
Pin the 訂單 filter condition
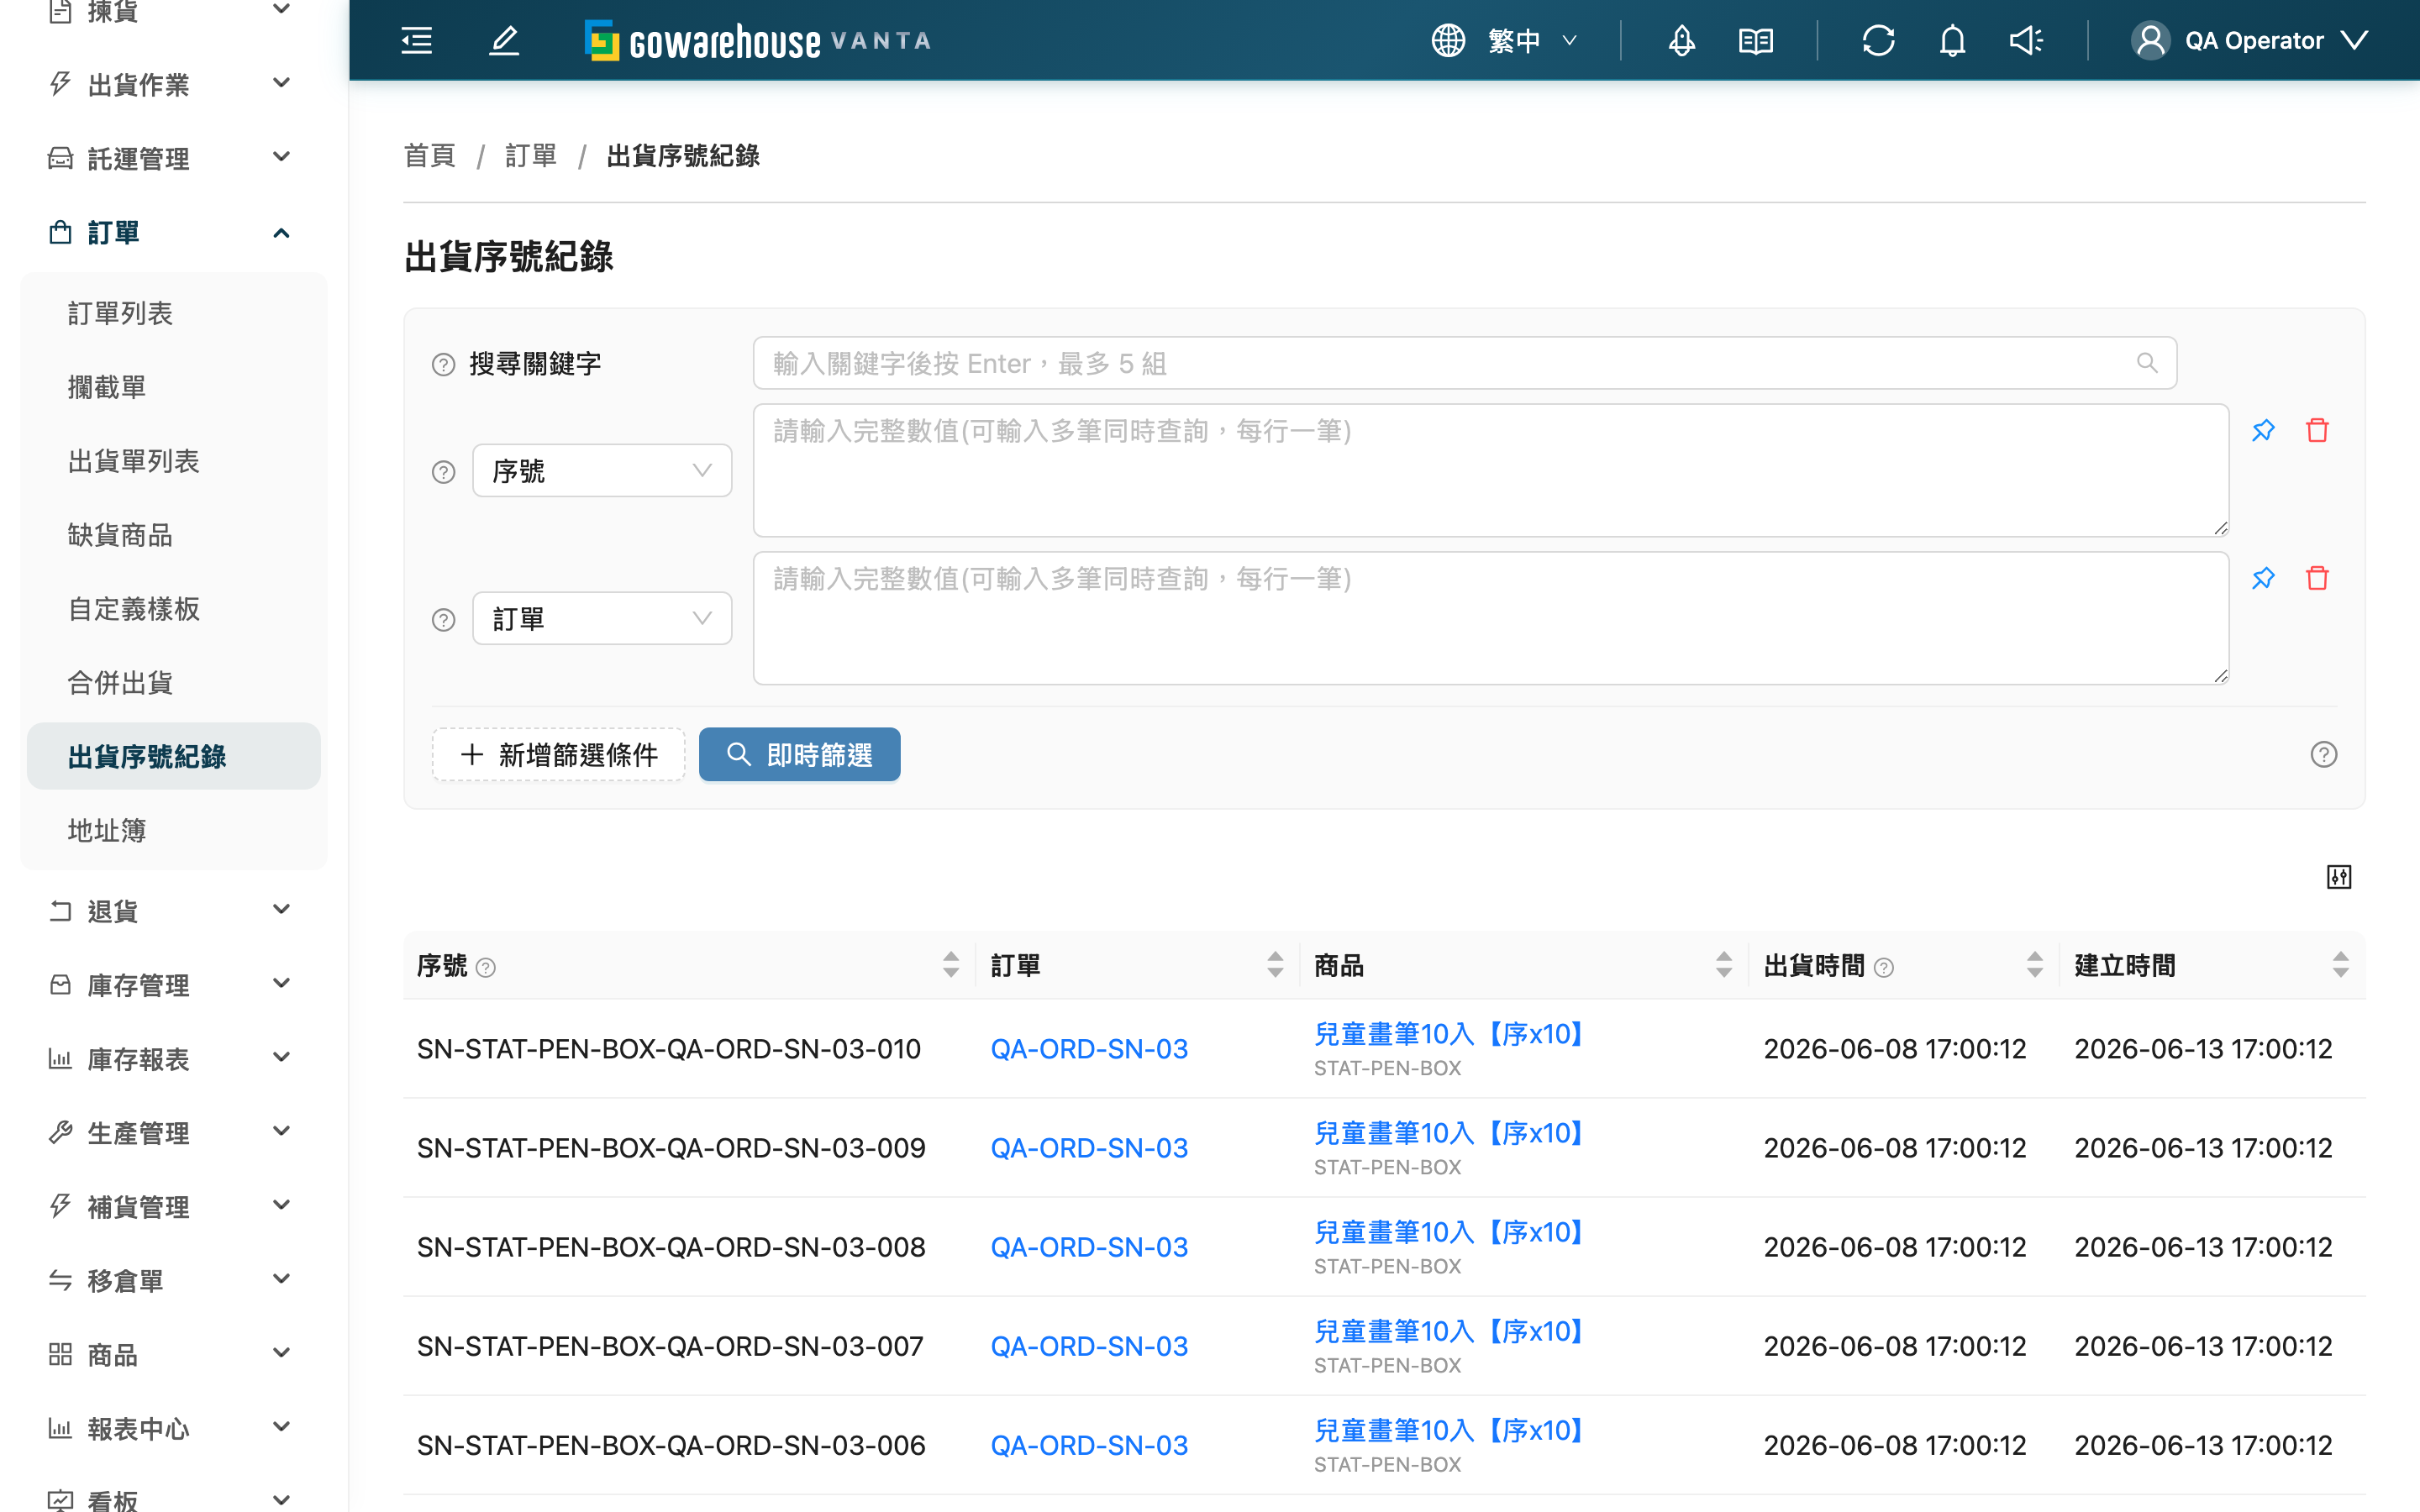point(2263,578)
